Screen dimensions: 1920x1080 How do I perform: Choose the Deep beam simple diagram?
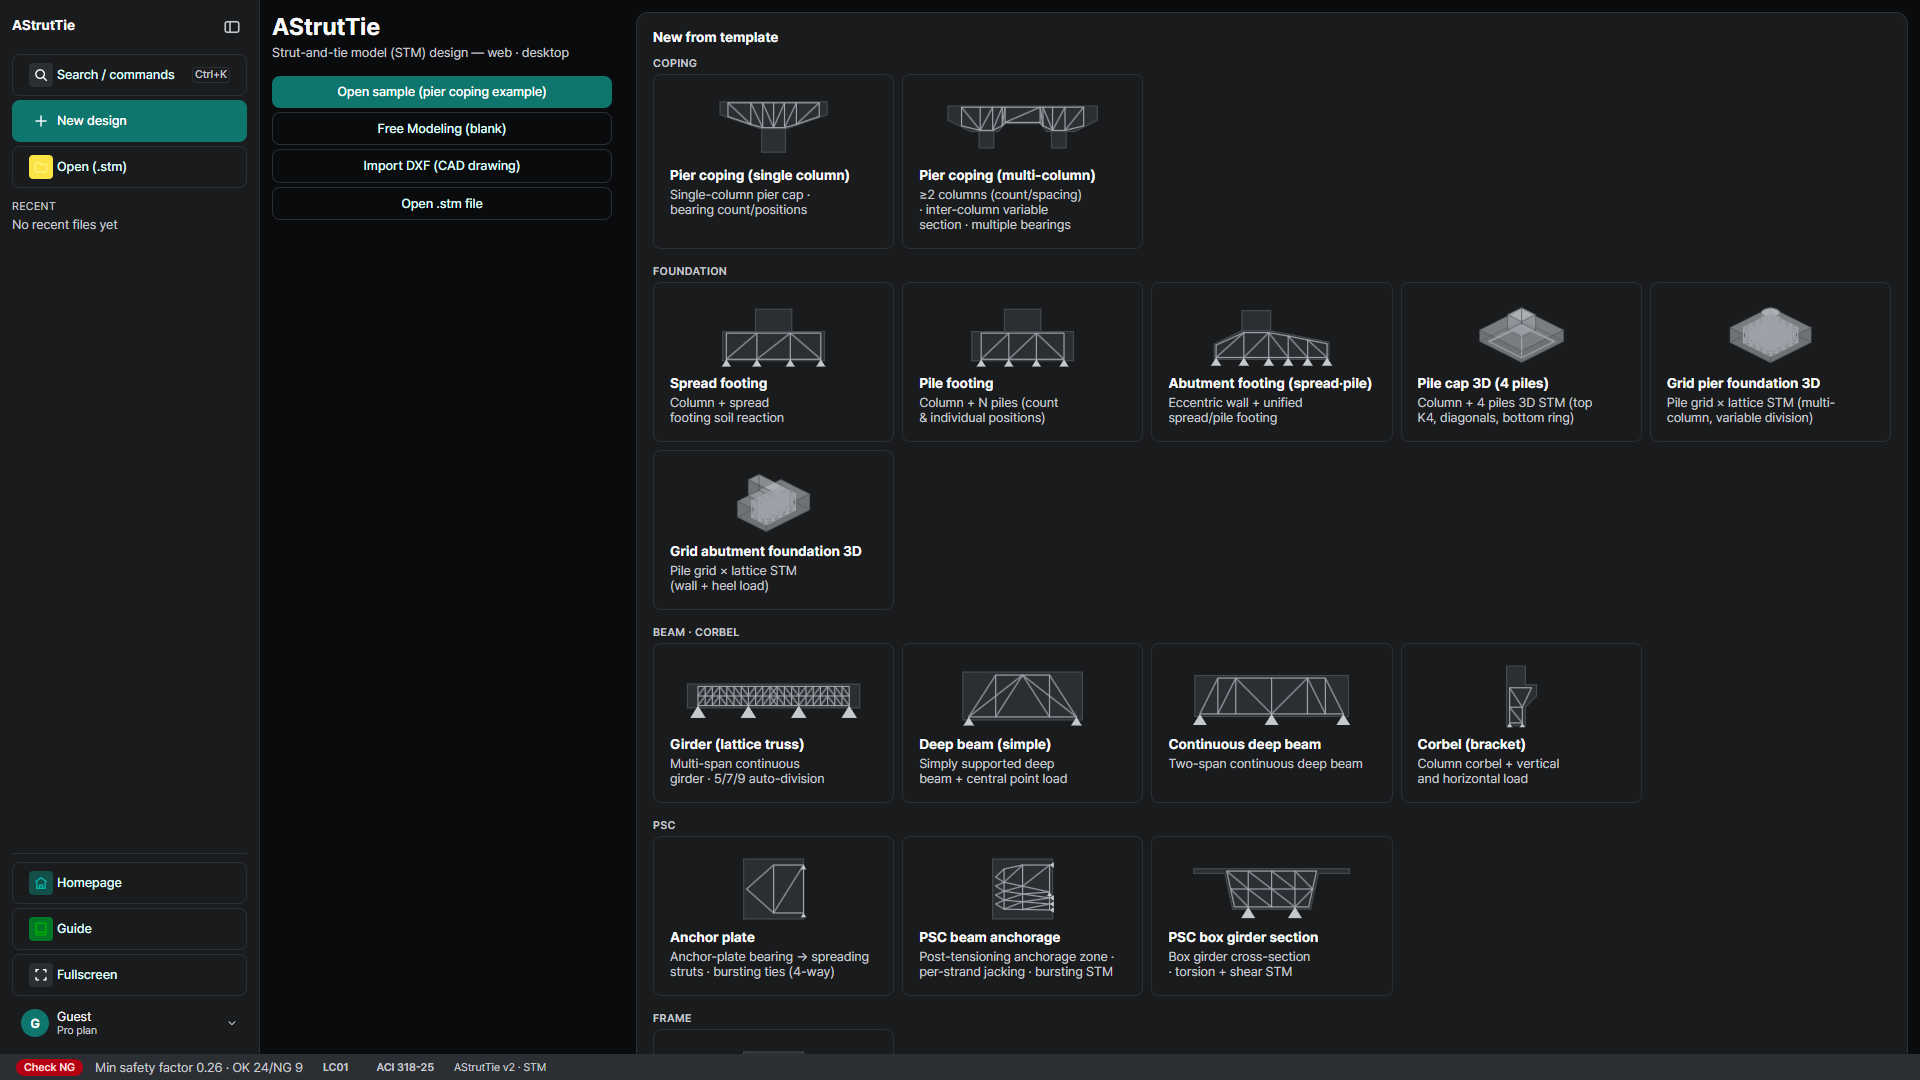click(1022, 697)
